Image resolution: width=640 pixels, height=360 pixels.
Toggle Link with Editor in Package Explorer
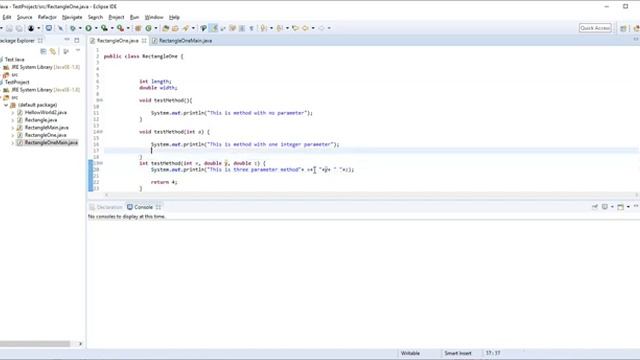point(53,51)
